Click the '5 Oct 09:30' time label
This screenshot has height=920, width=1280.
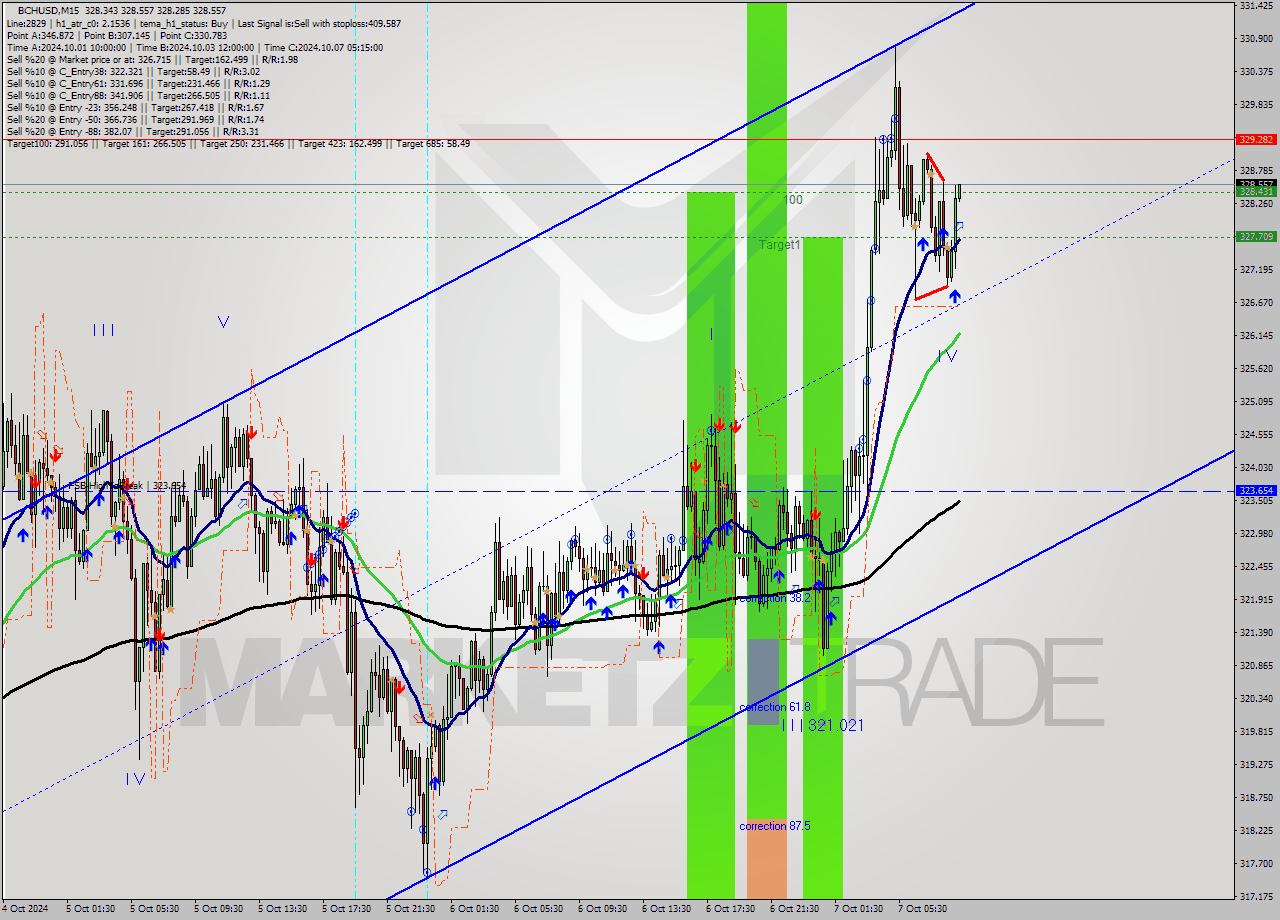(x=218, y=909)
